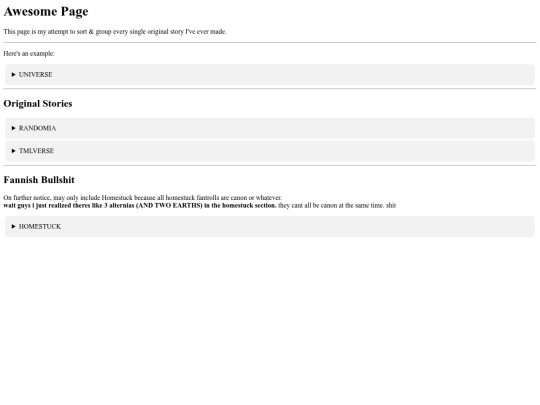Click the Awesome Page heading
Screen dimensions: 540x405
[x=46, y=11]
